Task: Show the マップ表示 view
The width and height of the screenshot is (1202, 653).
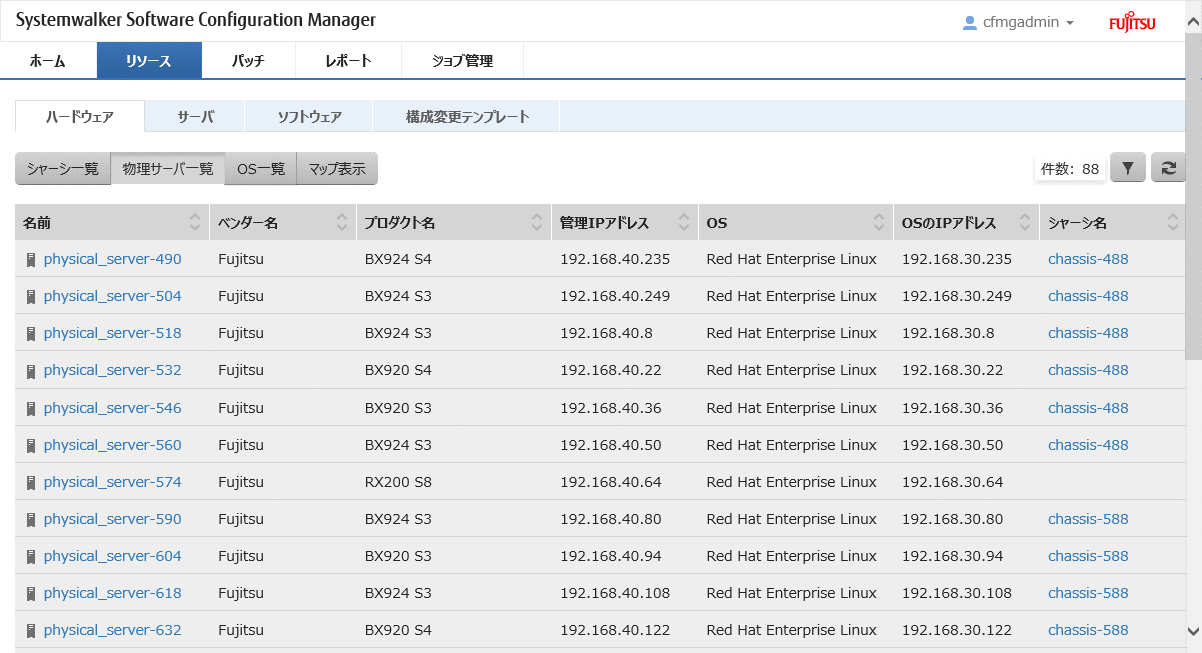Action: (337, 168)
